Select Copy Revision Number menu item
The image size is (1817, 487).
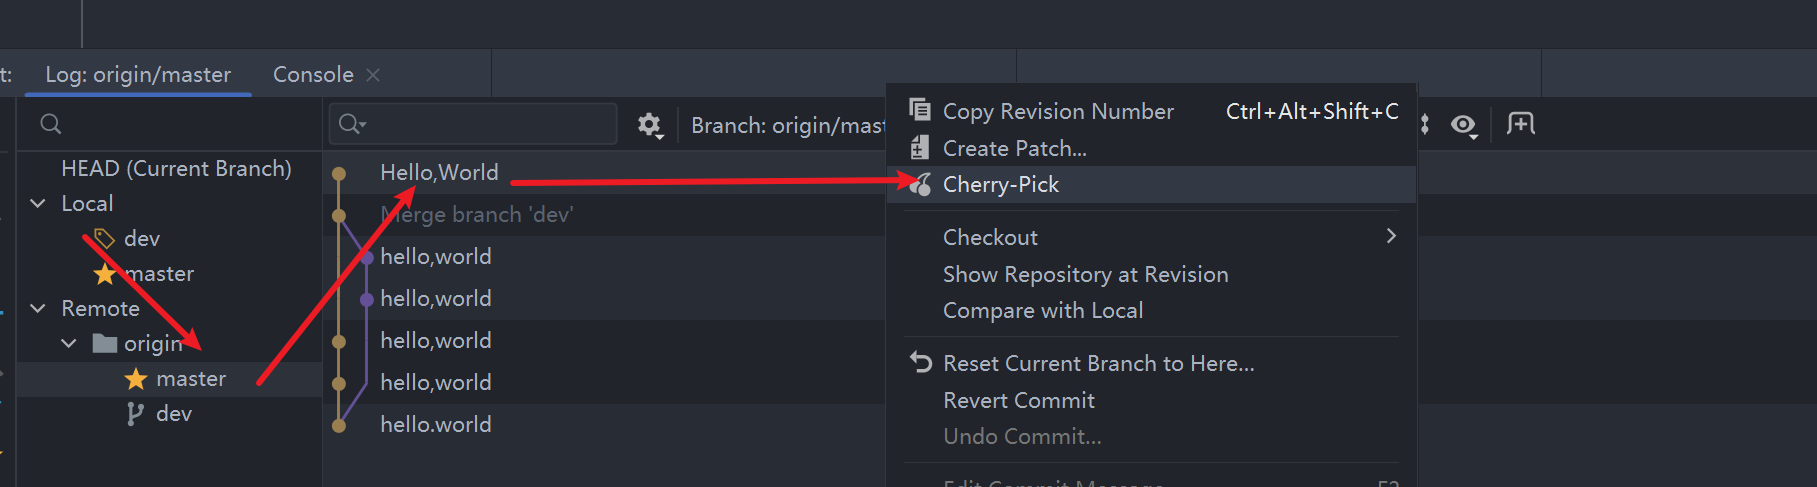1058,111
